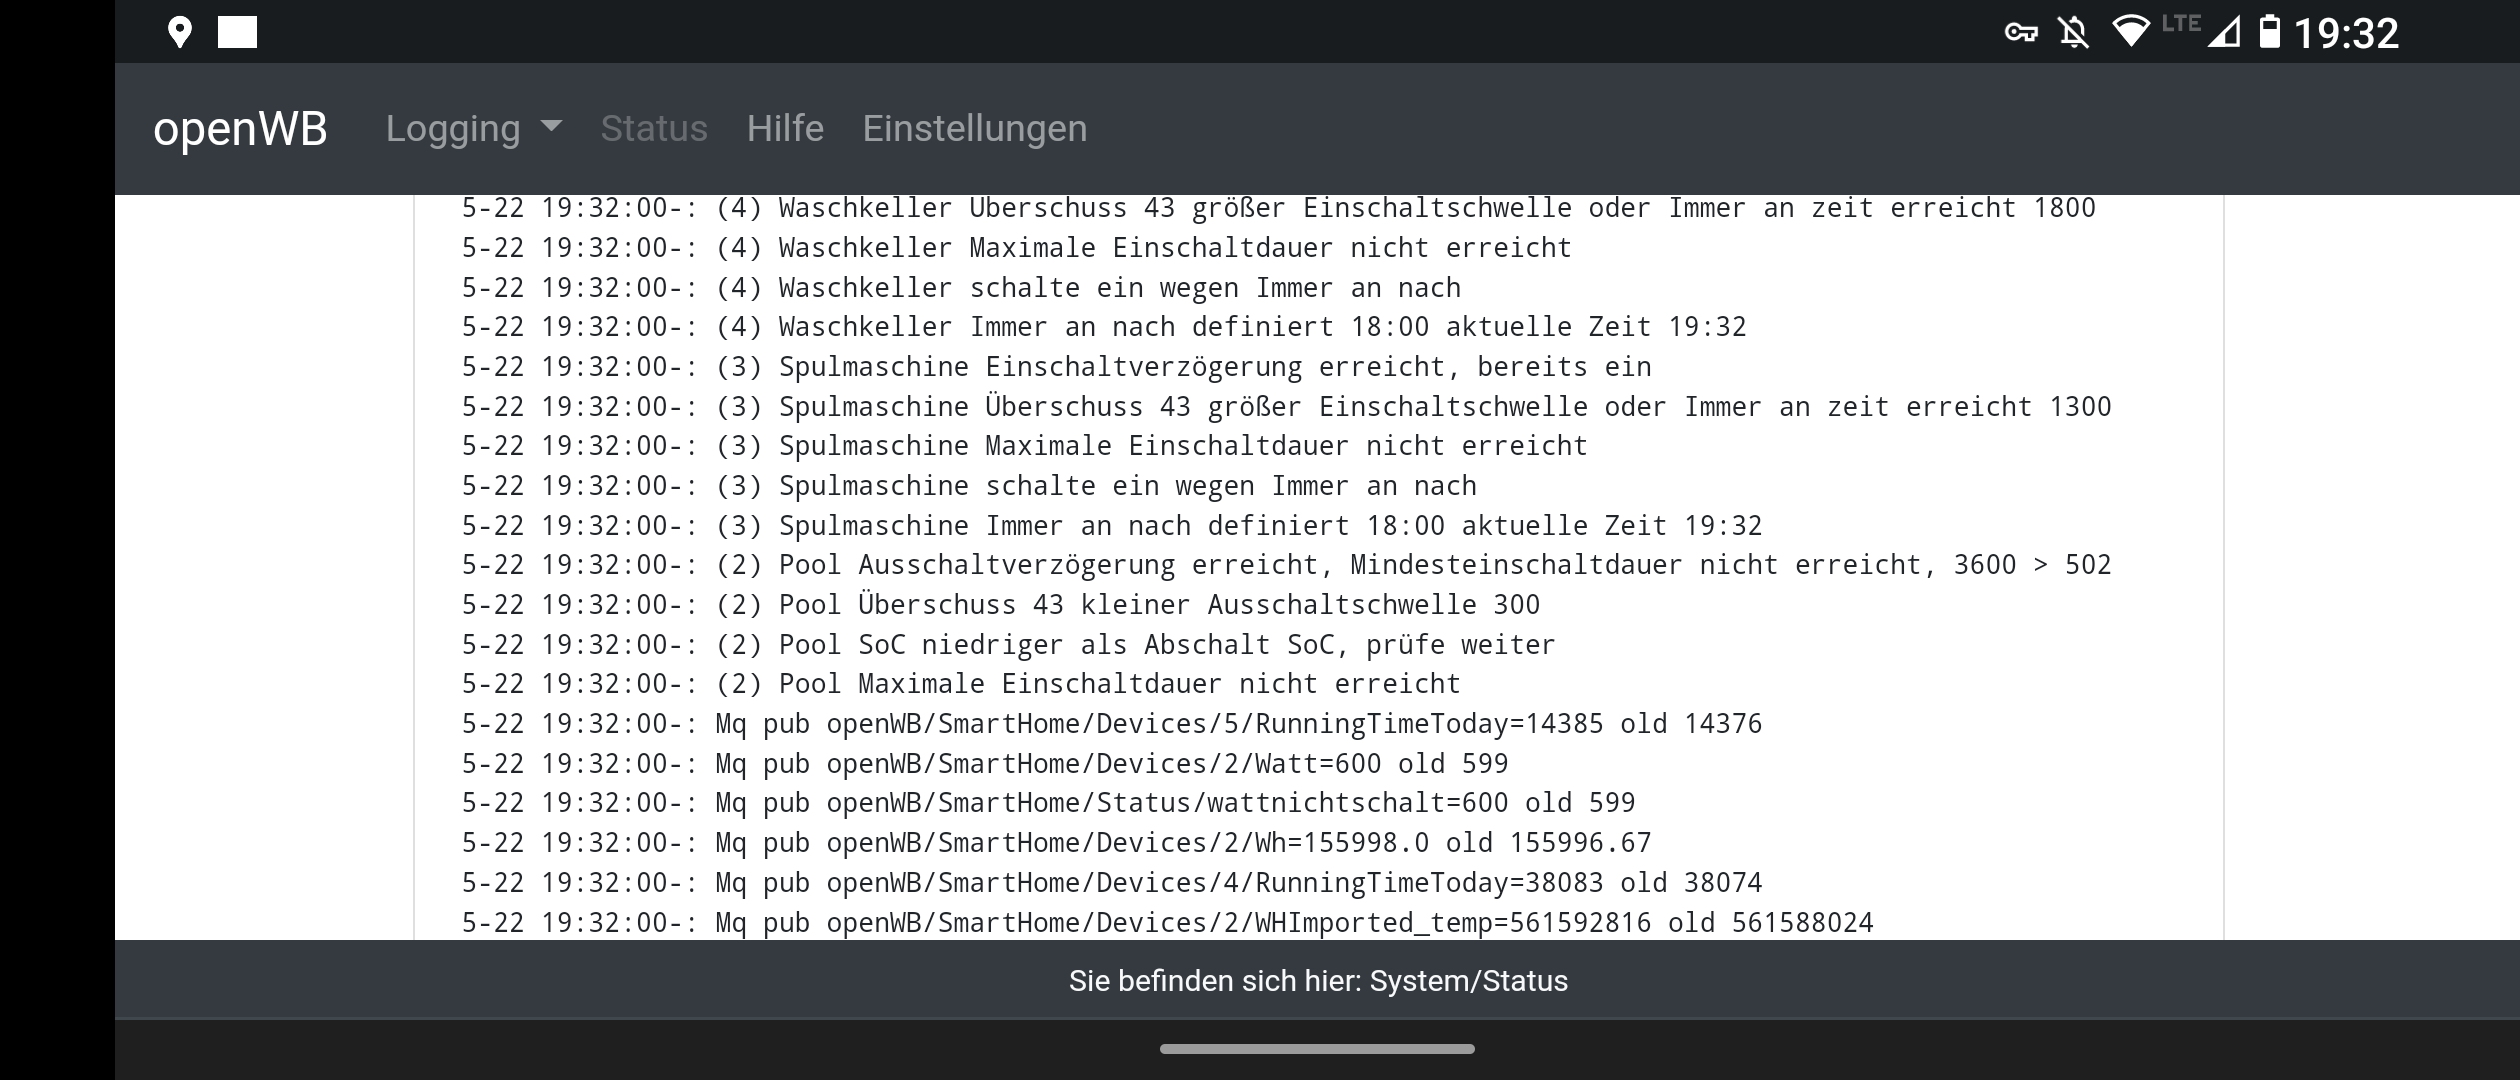Tap the 19:32 status bar clock

[x=2346, y=34]
